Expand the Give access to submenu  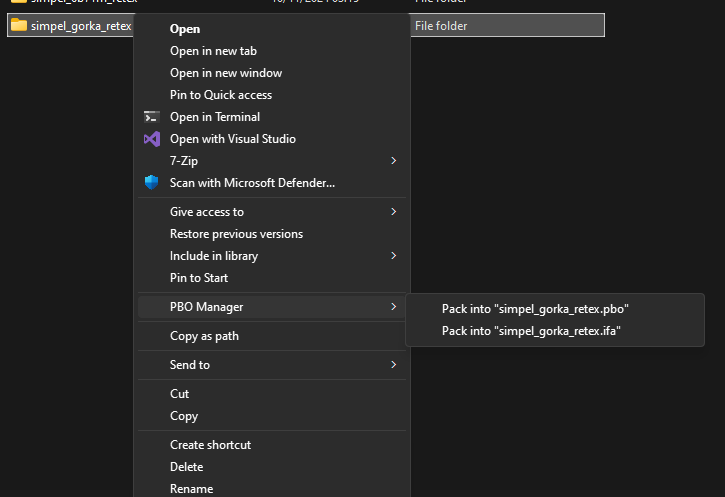click(x=394, y=212)
